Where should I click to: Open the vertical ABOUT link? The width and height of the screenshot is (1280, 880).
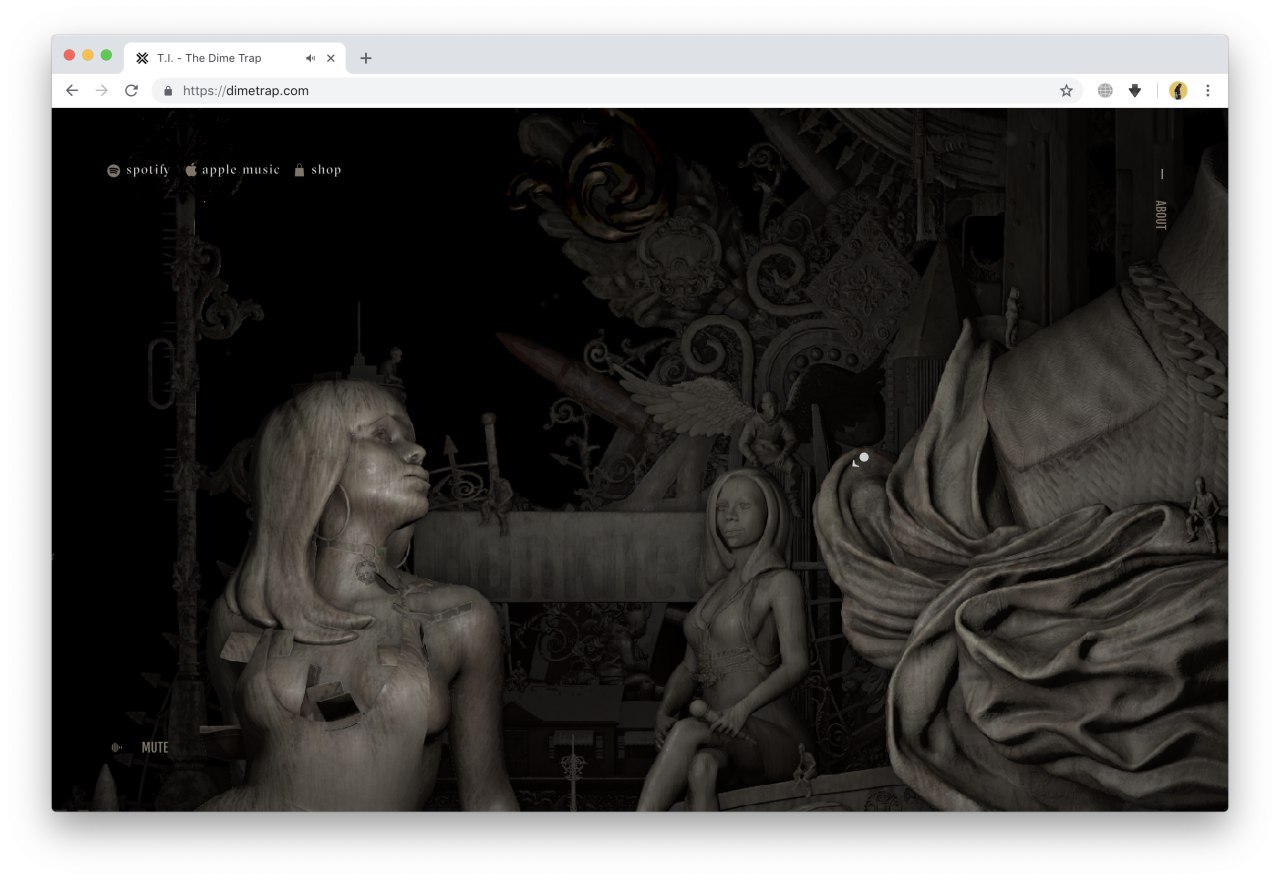pos(1161,215)
